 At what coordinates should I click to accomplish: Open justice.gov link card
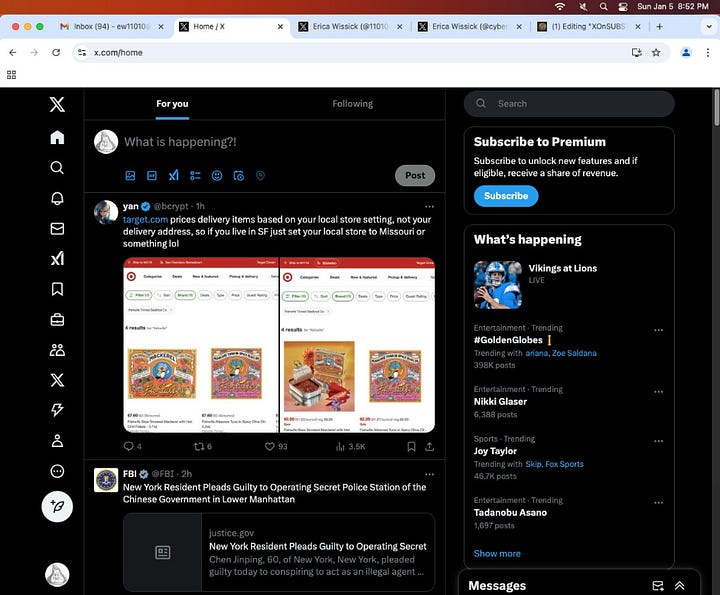pos(279,552)
